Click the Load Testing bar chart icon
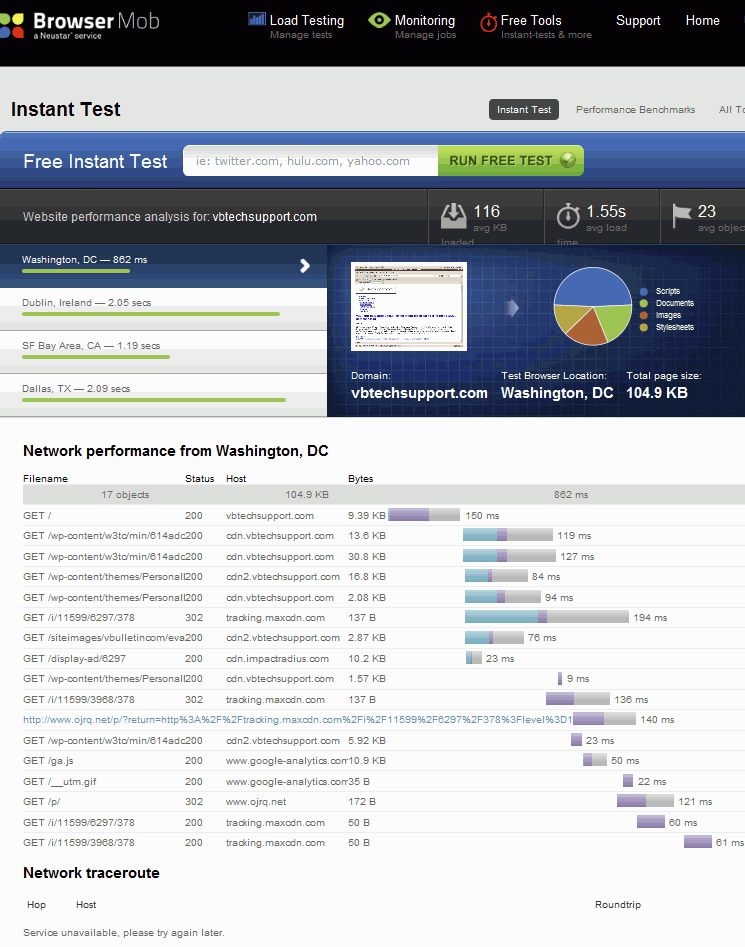The image size is (745, 947). pos(257,19)
